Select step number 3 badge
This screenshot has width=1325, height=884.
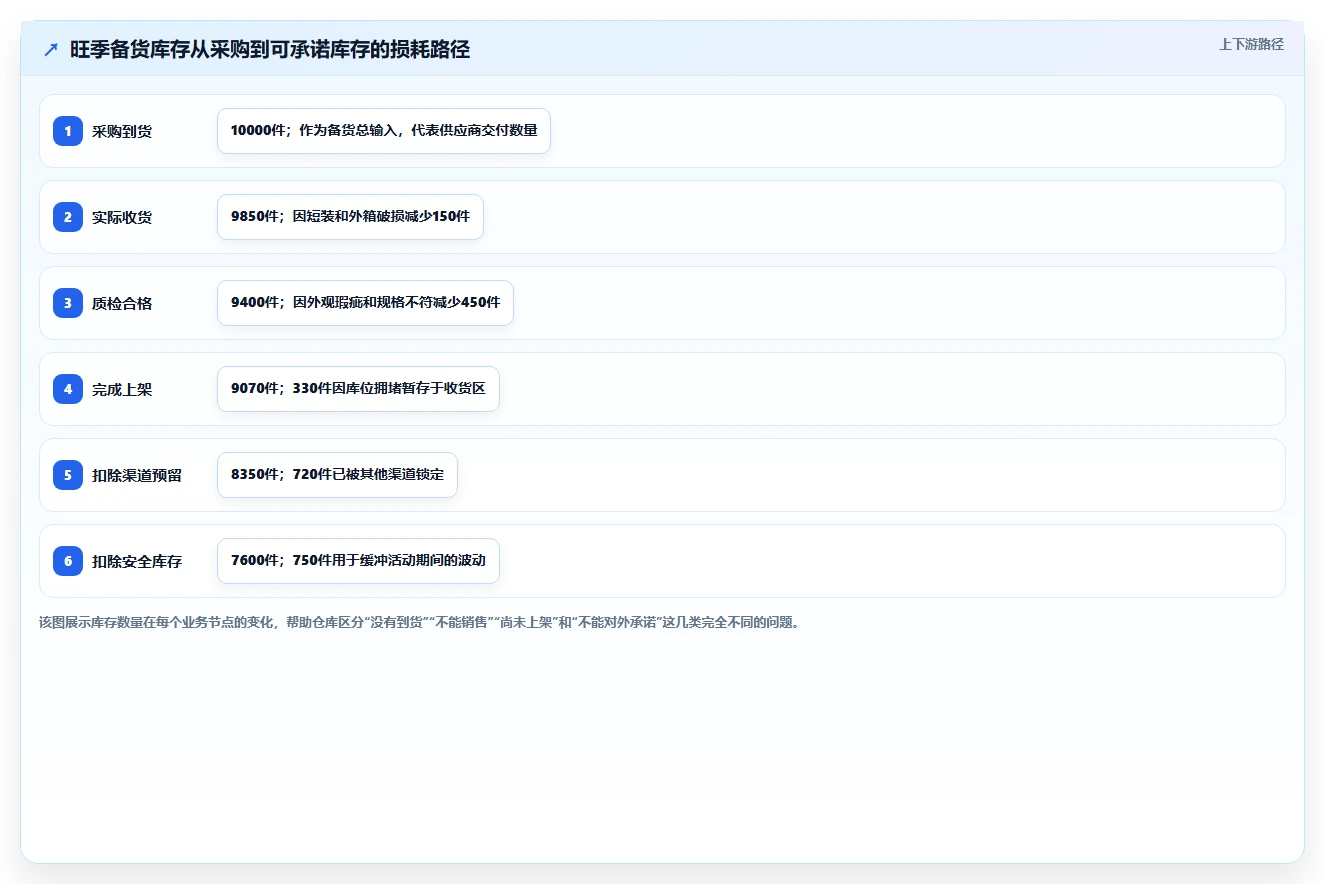tap(68, 303)
